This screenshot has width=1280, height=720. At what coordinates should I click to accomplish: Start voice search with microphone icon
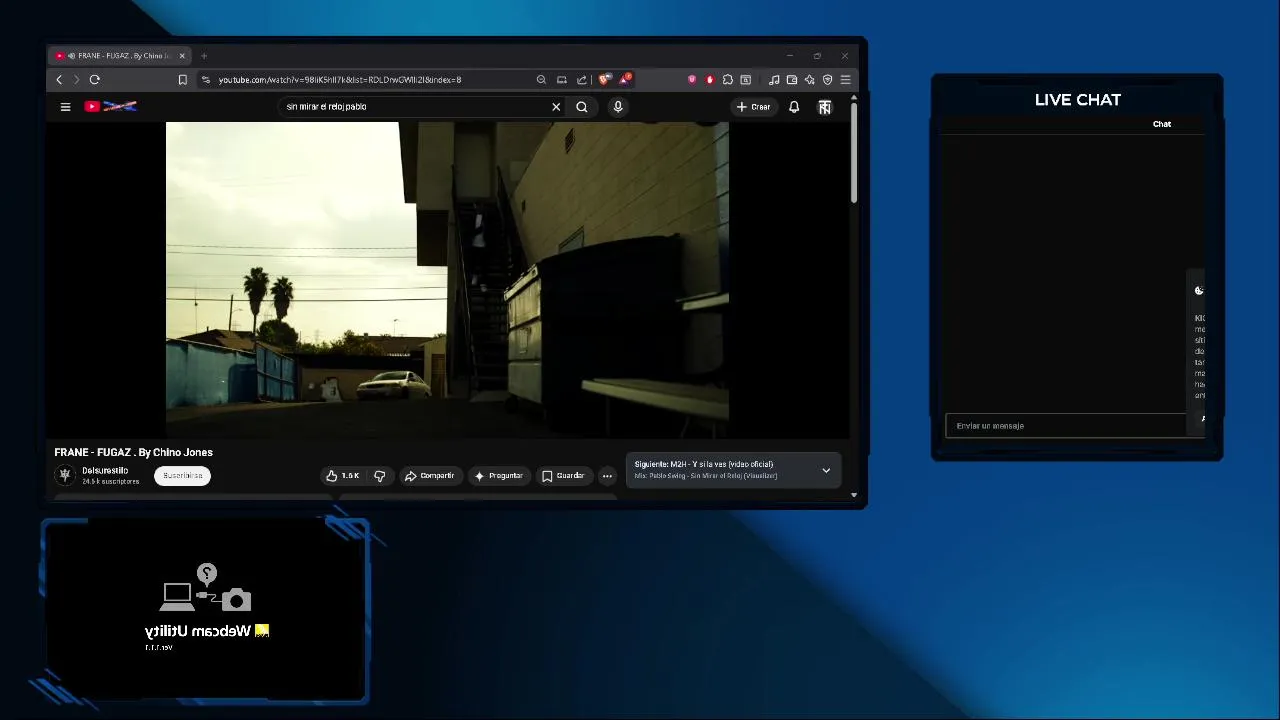click(618, 107)
